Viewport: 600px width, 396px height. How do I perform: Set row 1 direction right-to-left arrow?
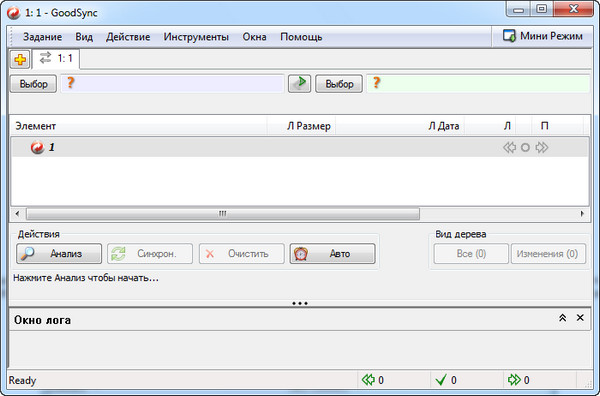509,147
